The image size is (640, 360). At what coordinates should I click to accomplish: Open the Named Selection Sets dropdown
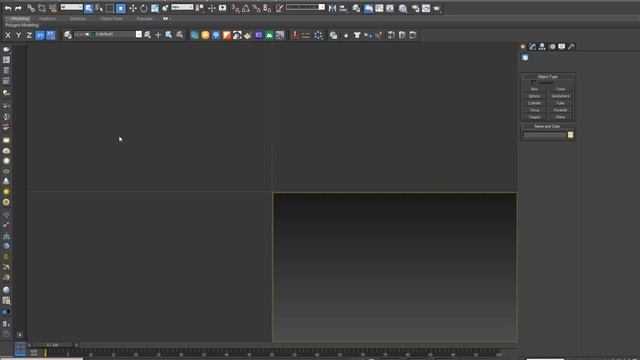click(x=305, y=7)
